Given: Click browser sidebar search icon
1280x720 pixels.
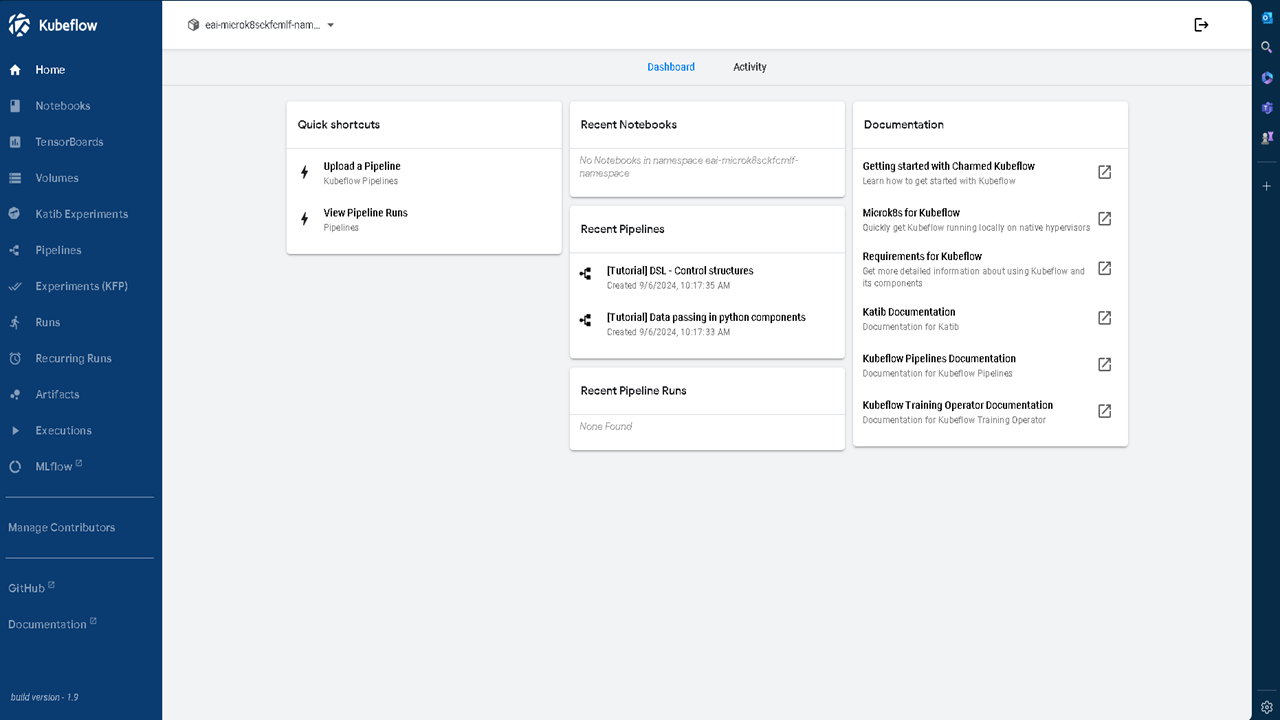Looking at the screenshot, I should [x=1267, y=47].
